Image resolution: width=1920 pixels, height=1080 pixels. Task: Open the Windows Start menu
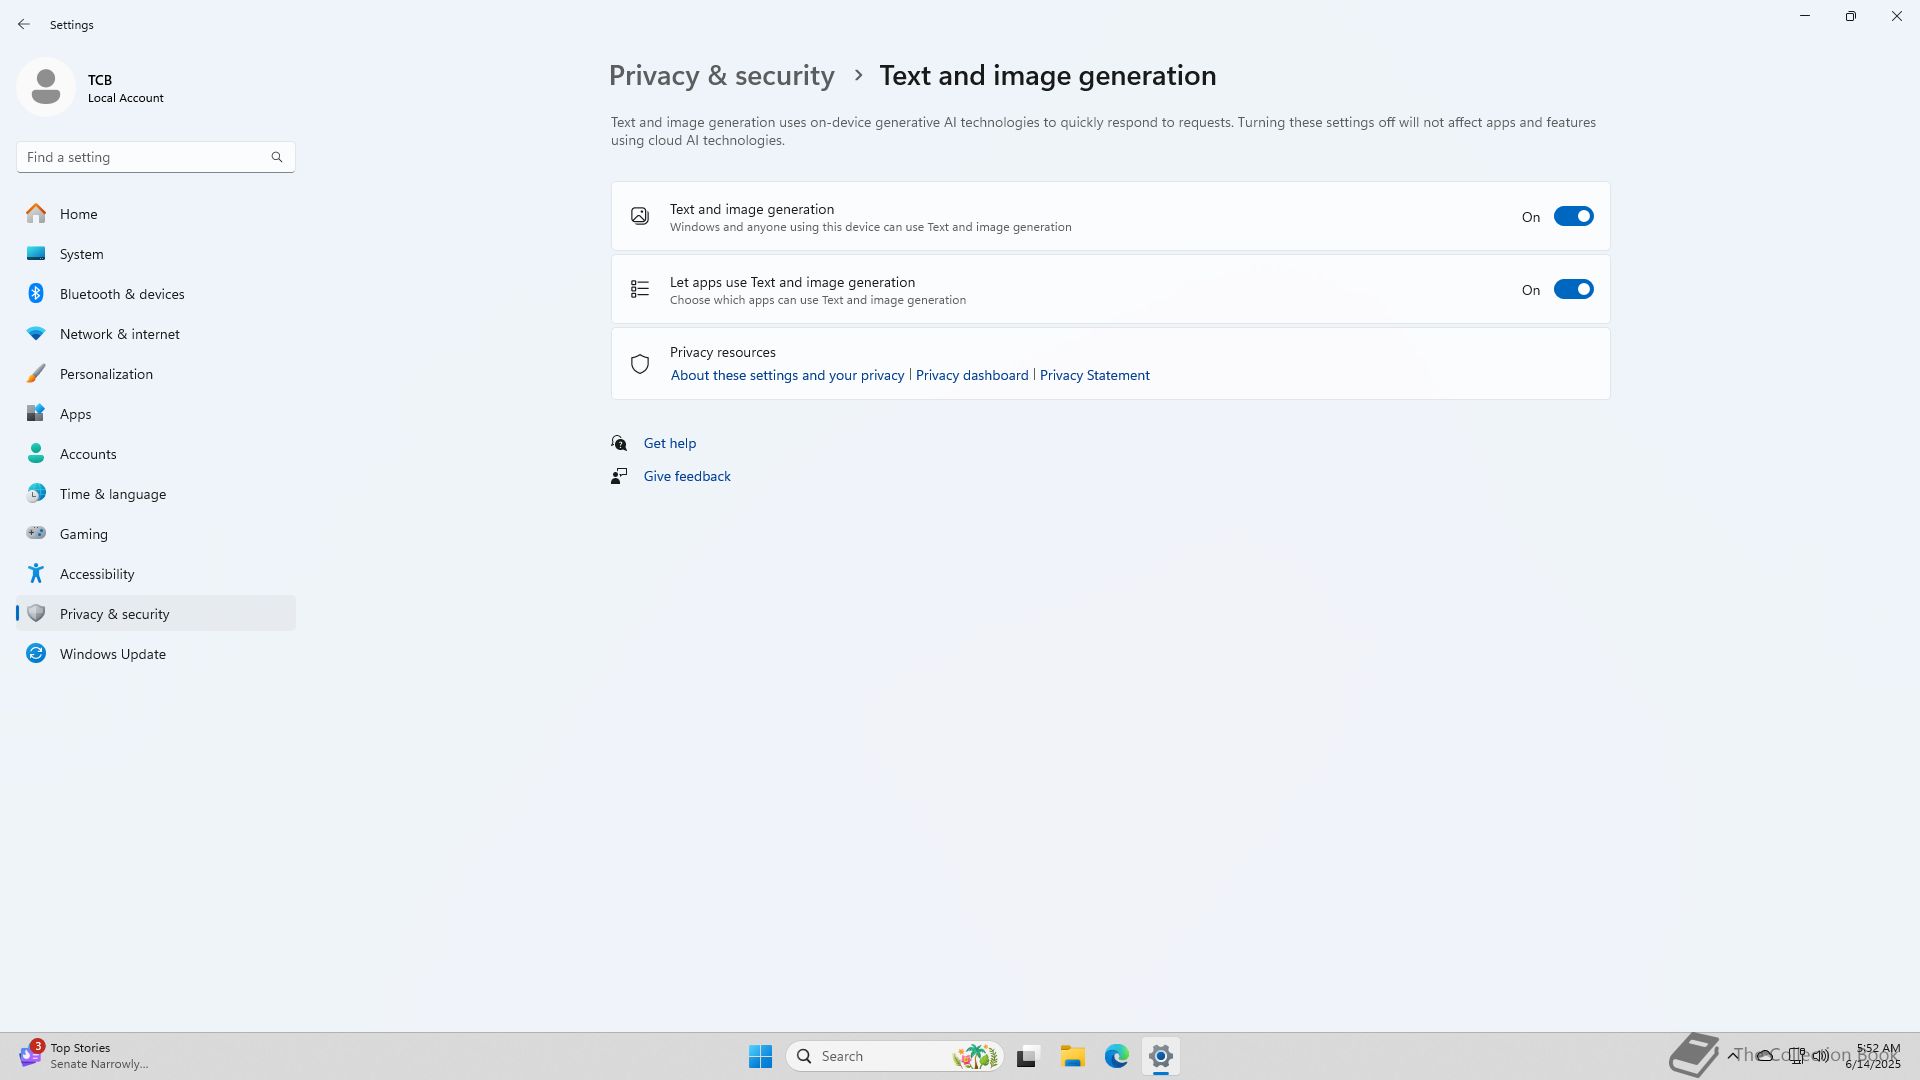coord(760,1056)
